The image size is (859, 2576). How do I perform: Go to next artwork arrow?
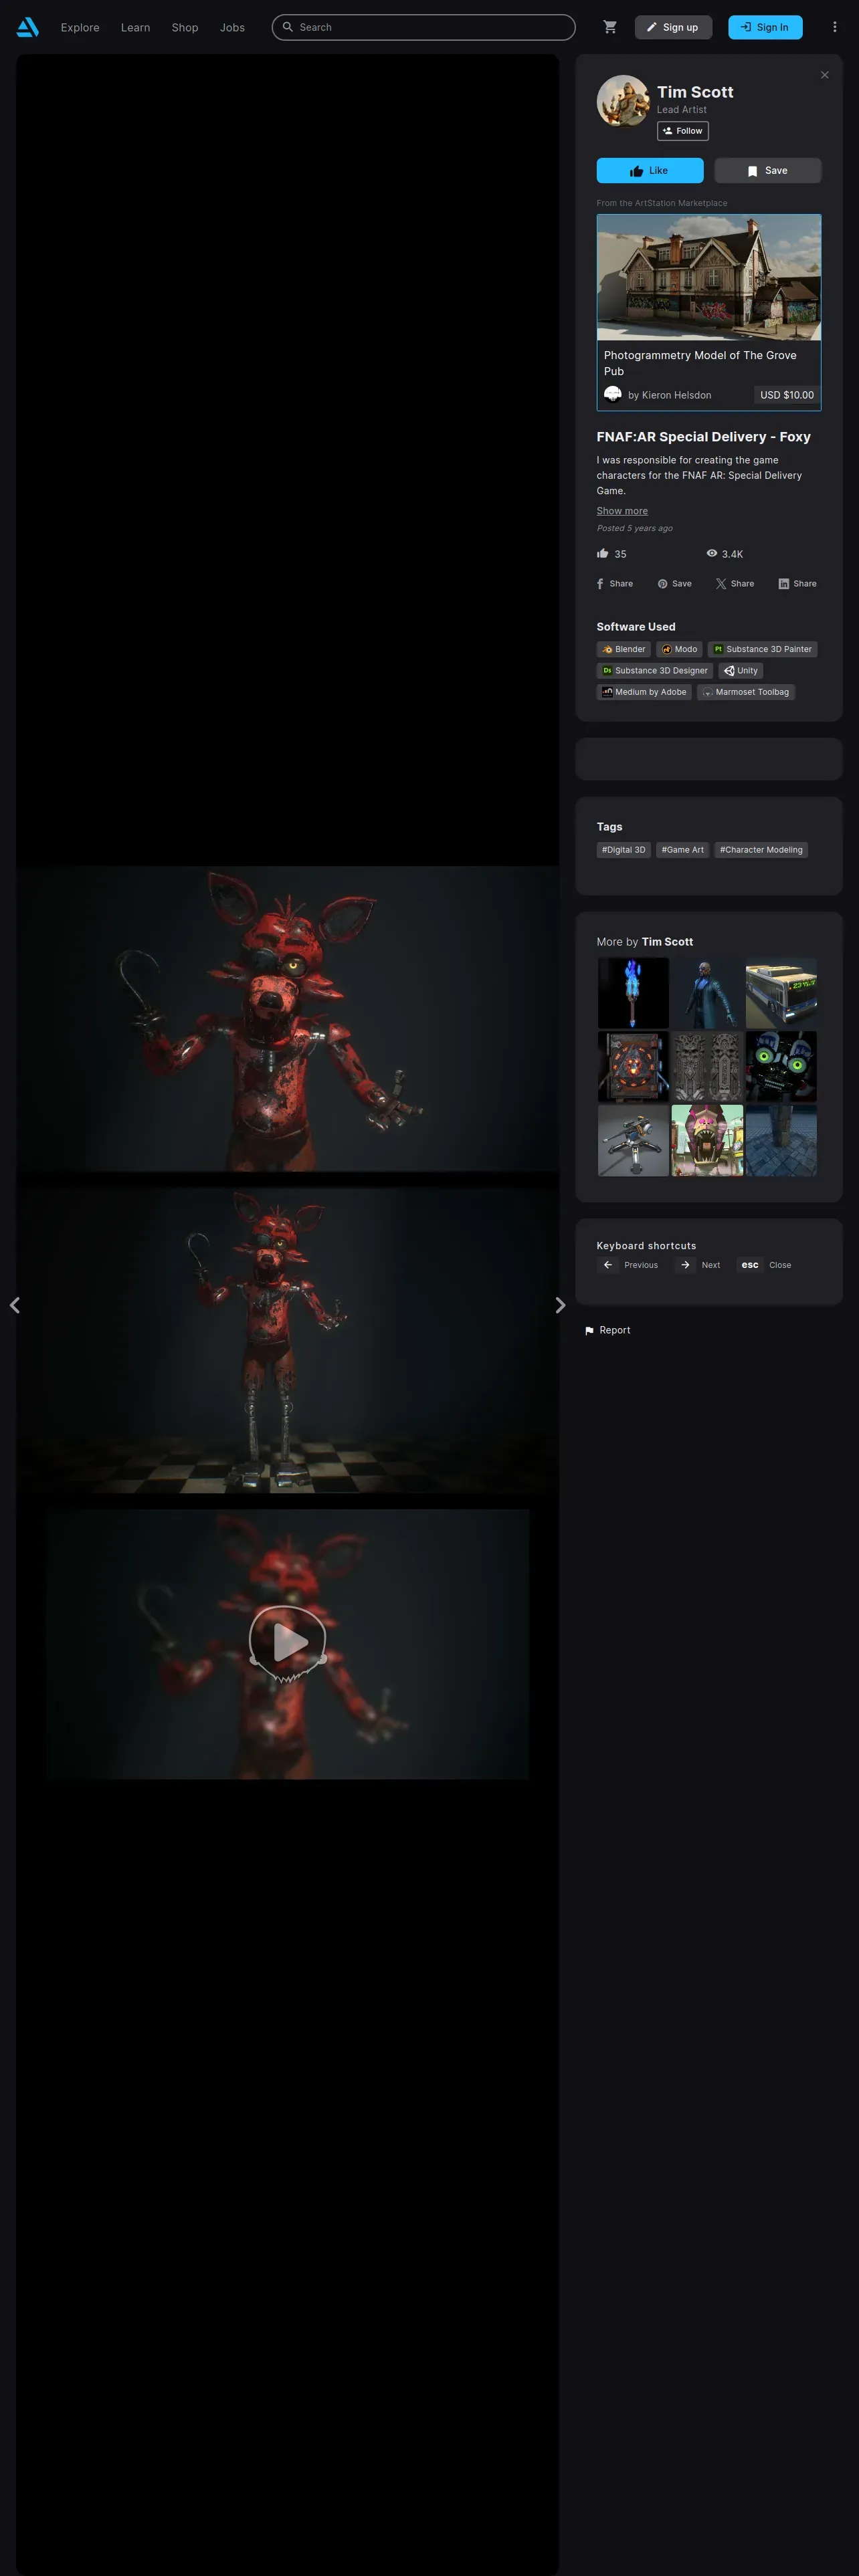560,1305
